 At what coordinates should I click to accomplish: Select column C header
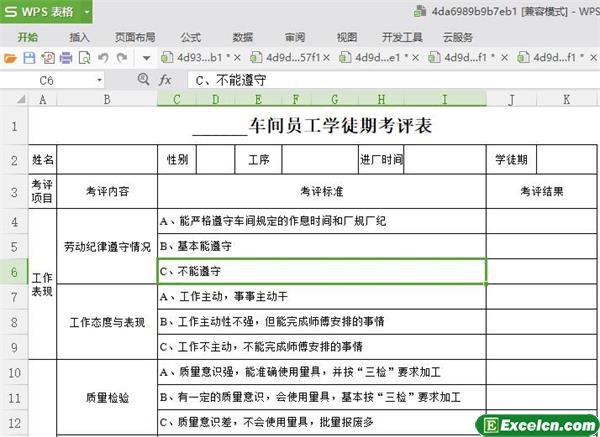176,99
